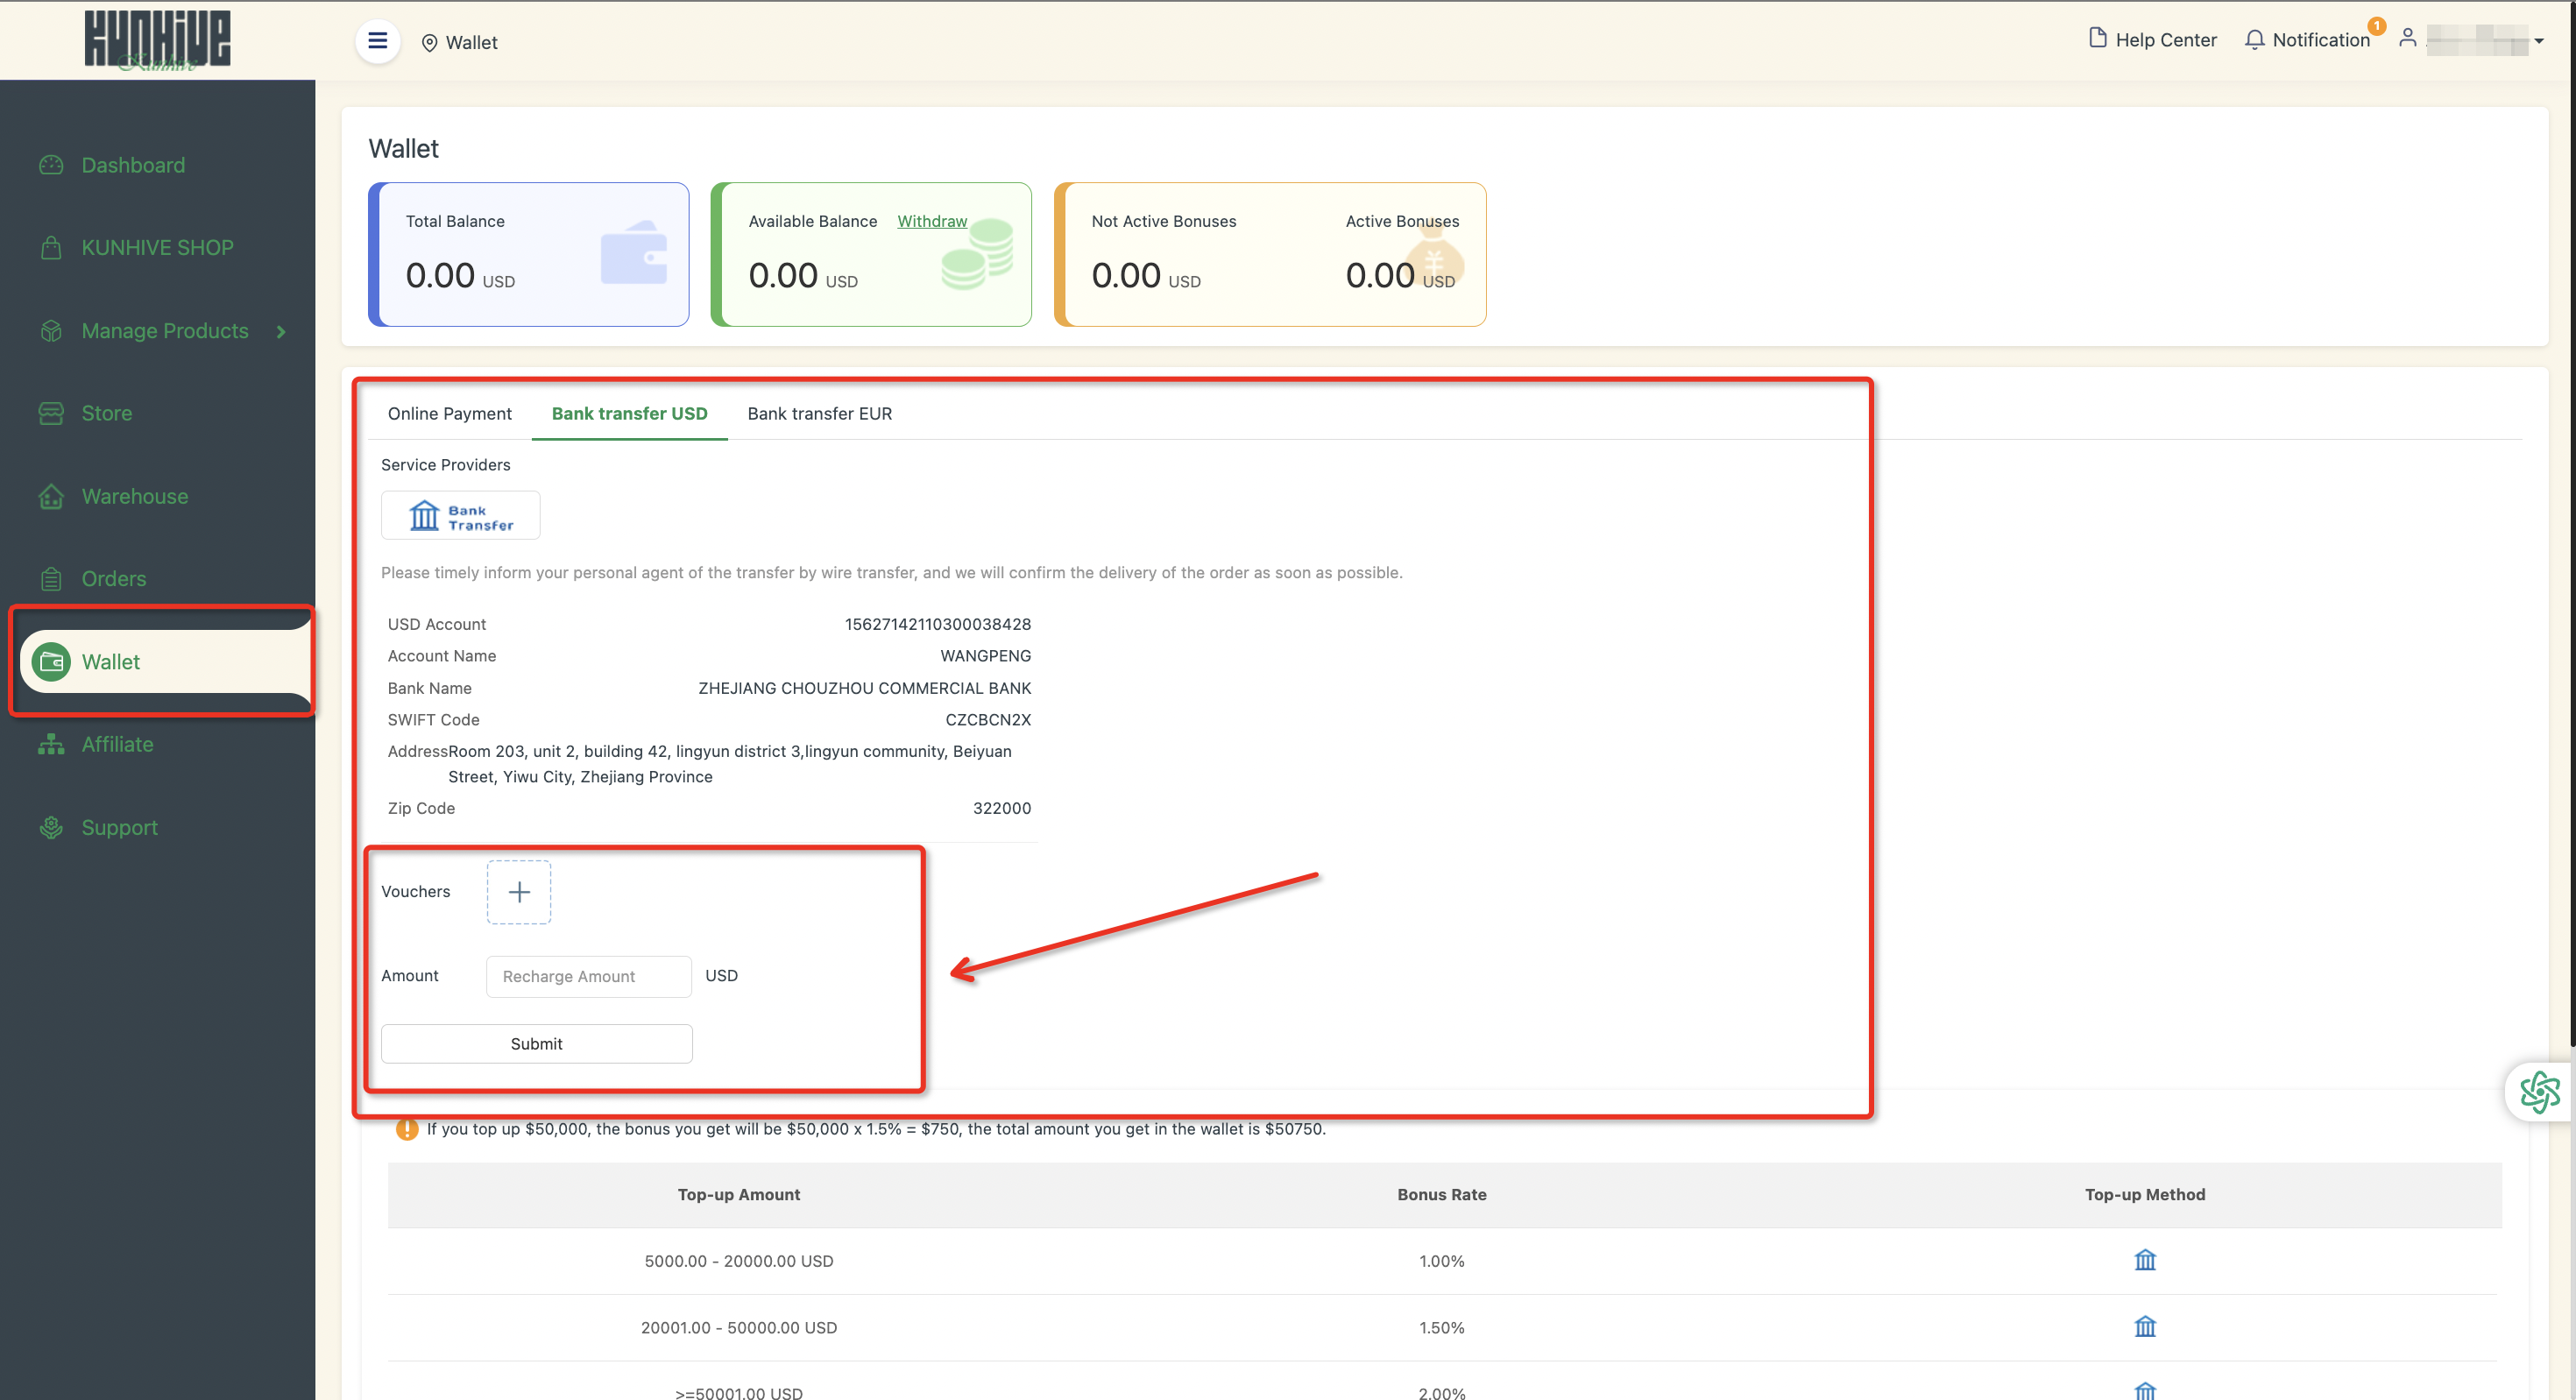Open KUNHIVE SHOP from sidebar
The width and height of the screenshot is (2576, 1400).
point(157,247)
